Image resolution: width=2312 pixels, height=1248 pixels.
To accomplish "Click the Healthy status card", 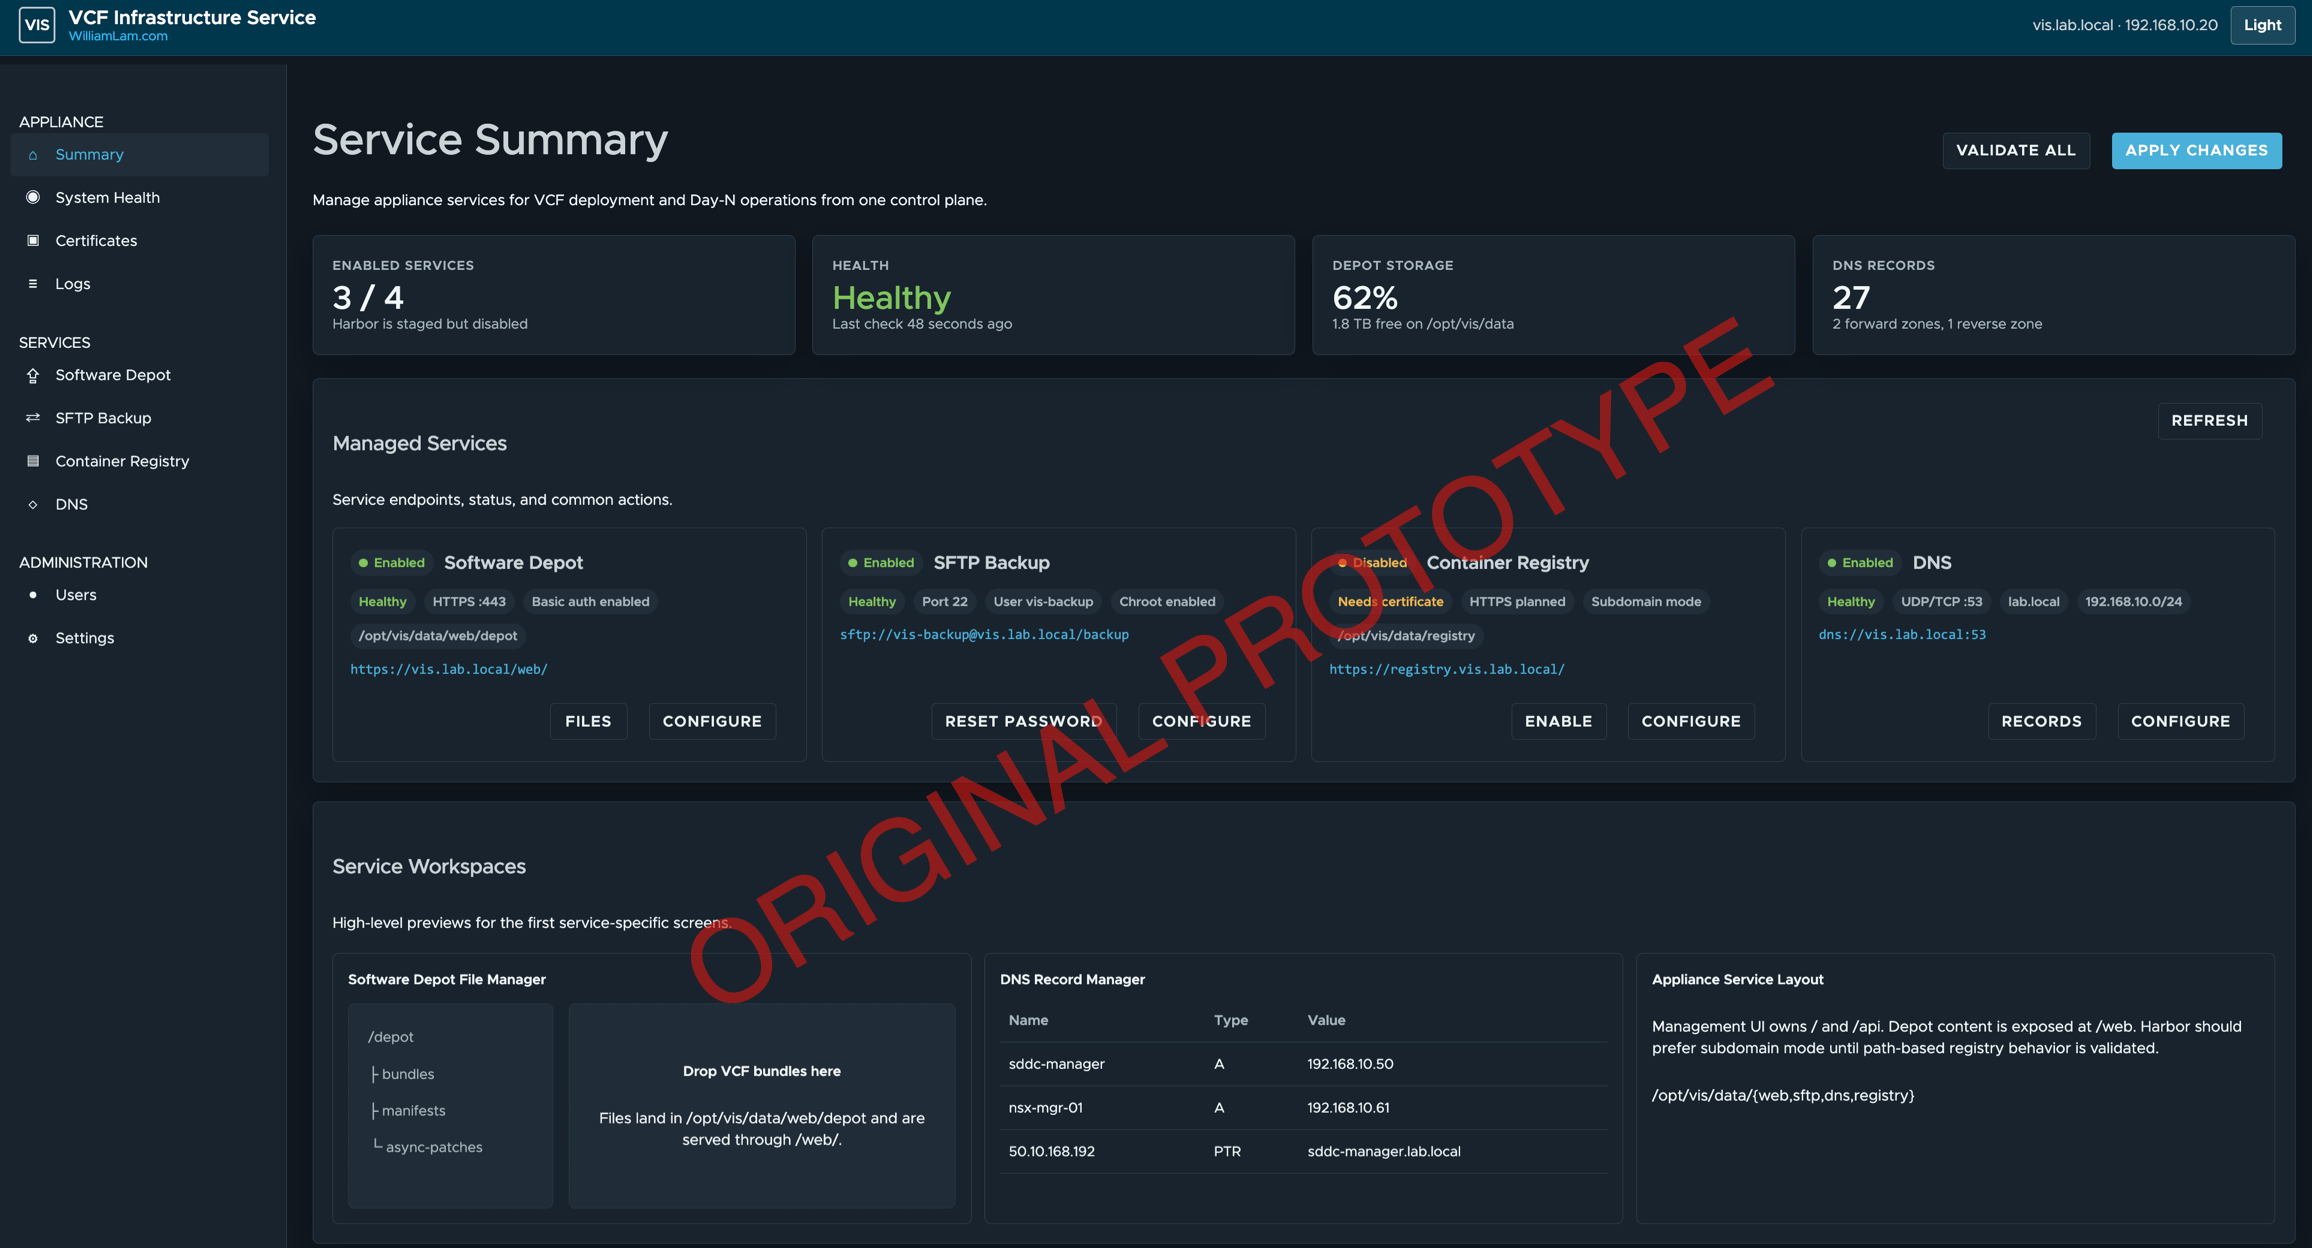I will pos(1053,295).
